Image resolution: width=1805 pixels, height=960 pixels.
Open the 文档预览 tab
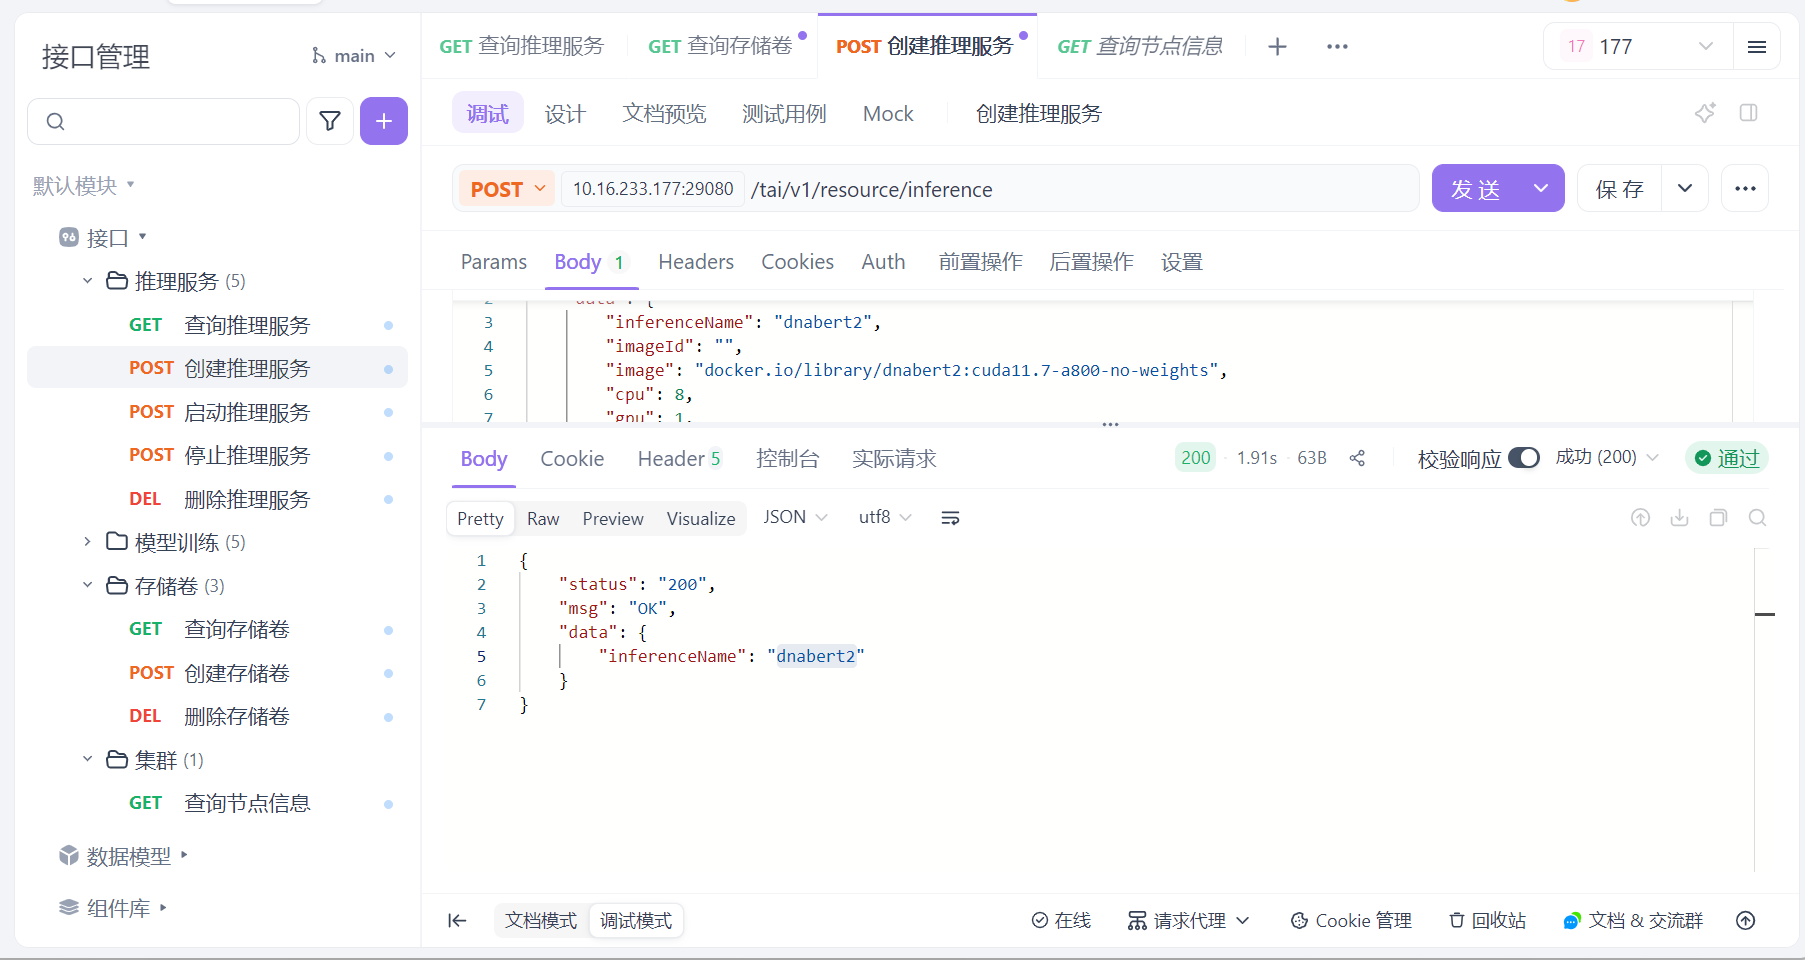click(664, 114)
